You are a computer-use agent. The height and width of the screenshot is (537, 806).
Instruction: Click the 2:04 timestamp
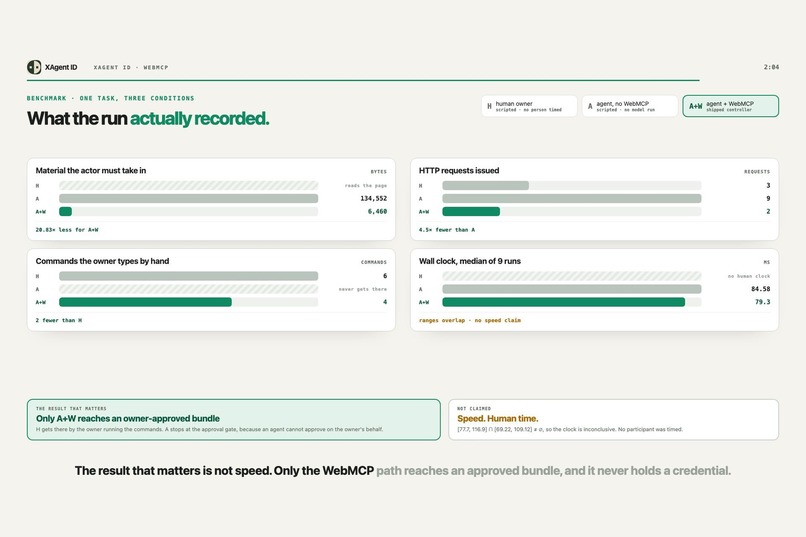click(x=771, y=67)
